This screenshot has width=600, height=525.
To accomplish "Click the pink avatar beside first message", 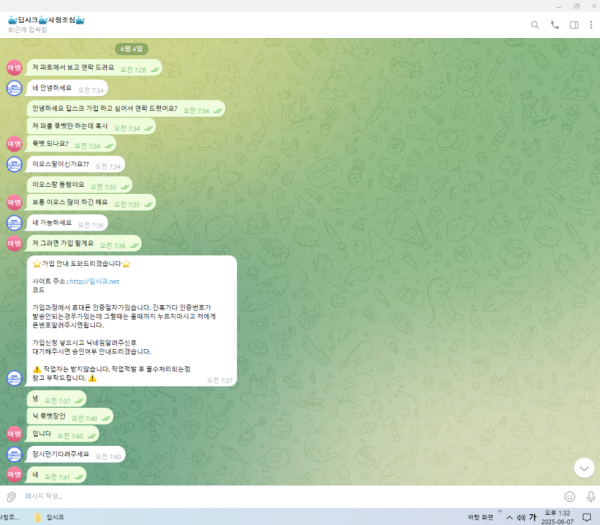I will [x=15, y=68].
